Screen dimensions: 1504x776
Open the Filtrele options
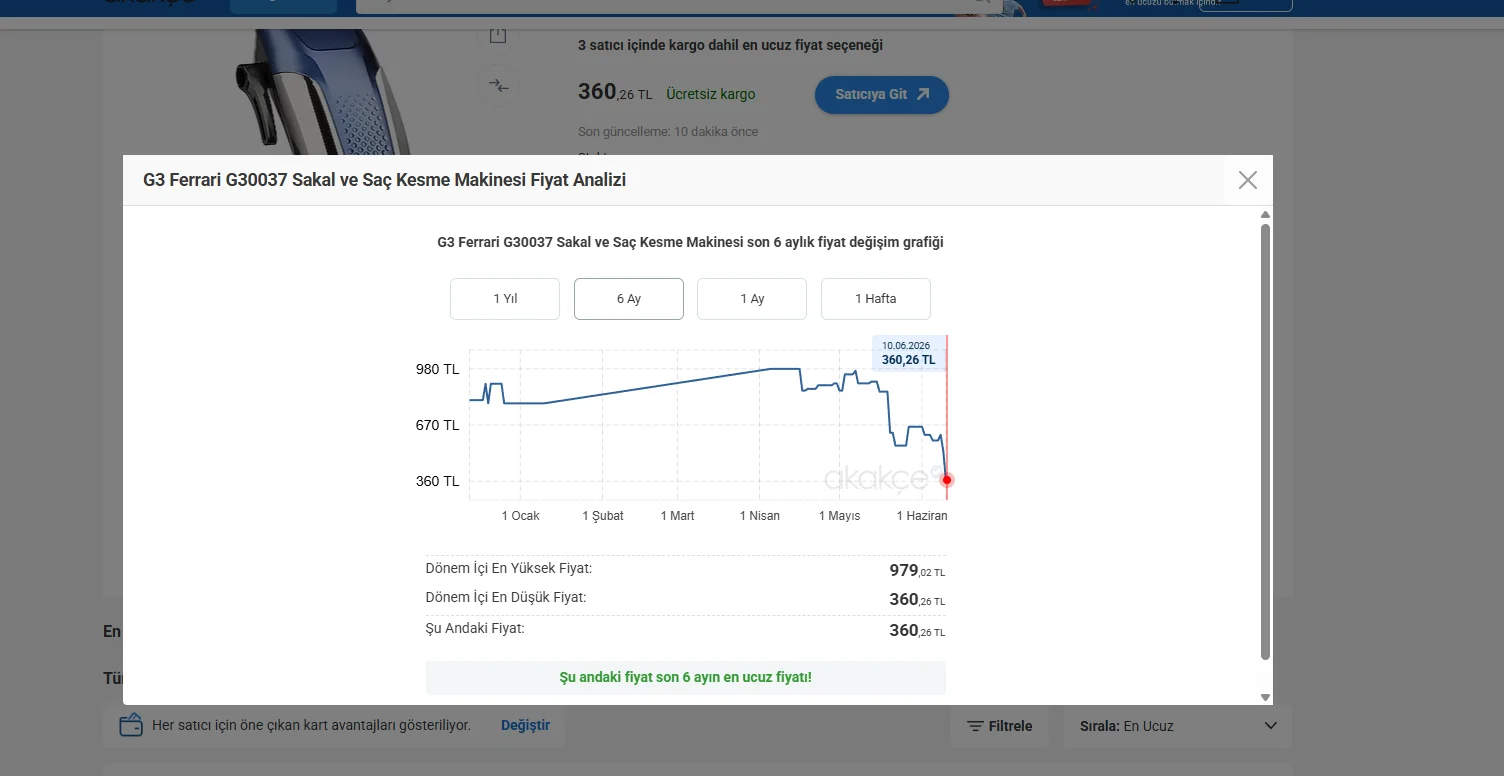pos(999,726)
